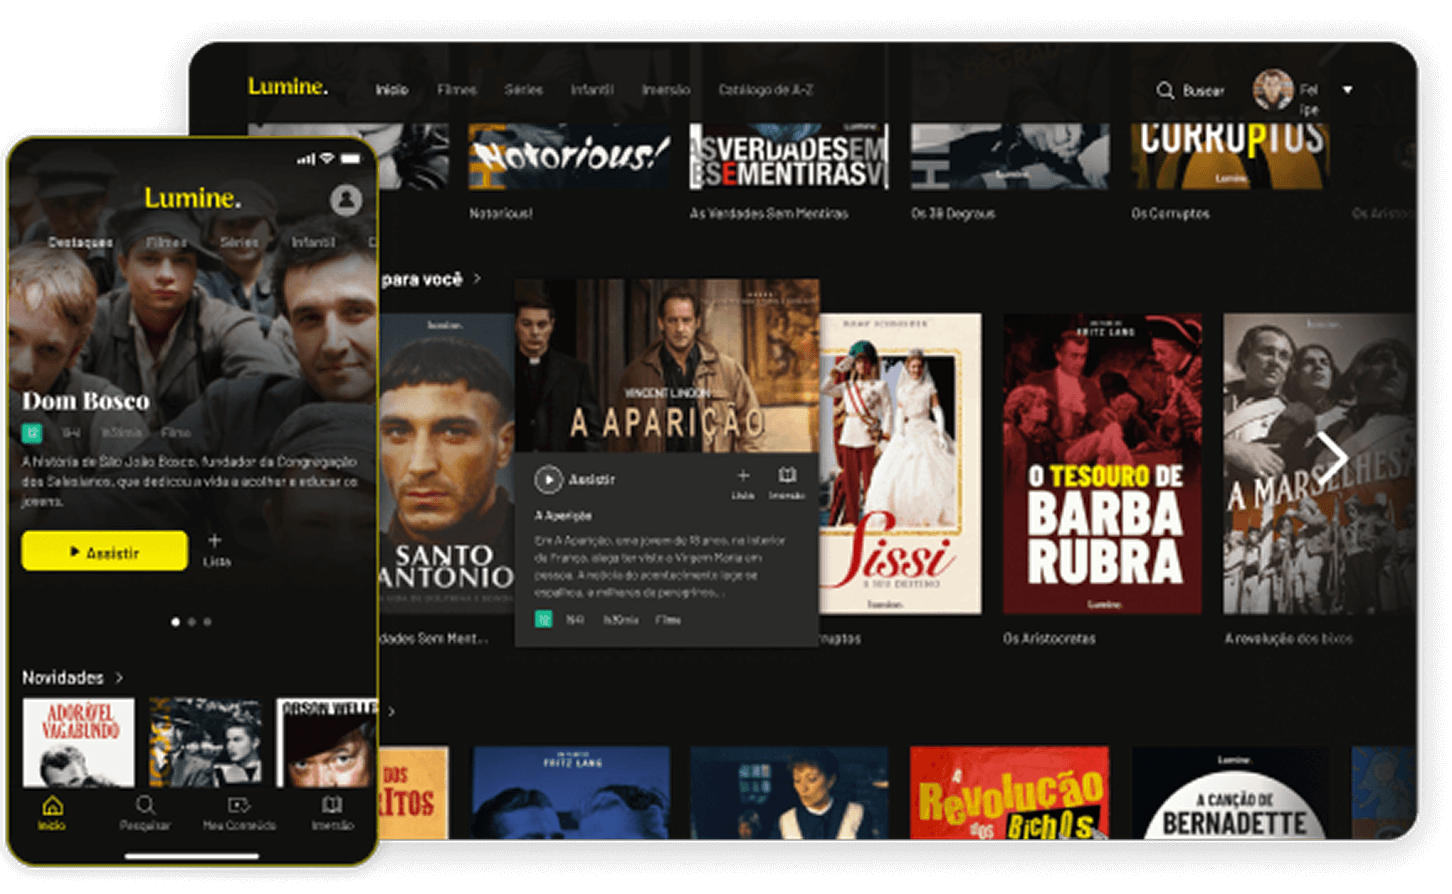This screenshot has width=1452, height=894.
Task: Open Catálogo de A-Z in the tablet header
Action: [766, 90]
